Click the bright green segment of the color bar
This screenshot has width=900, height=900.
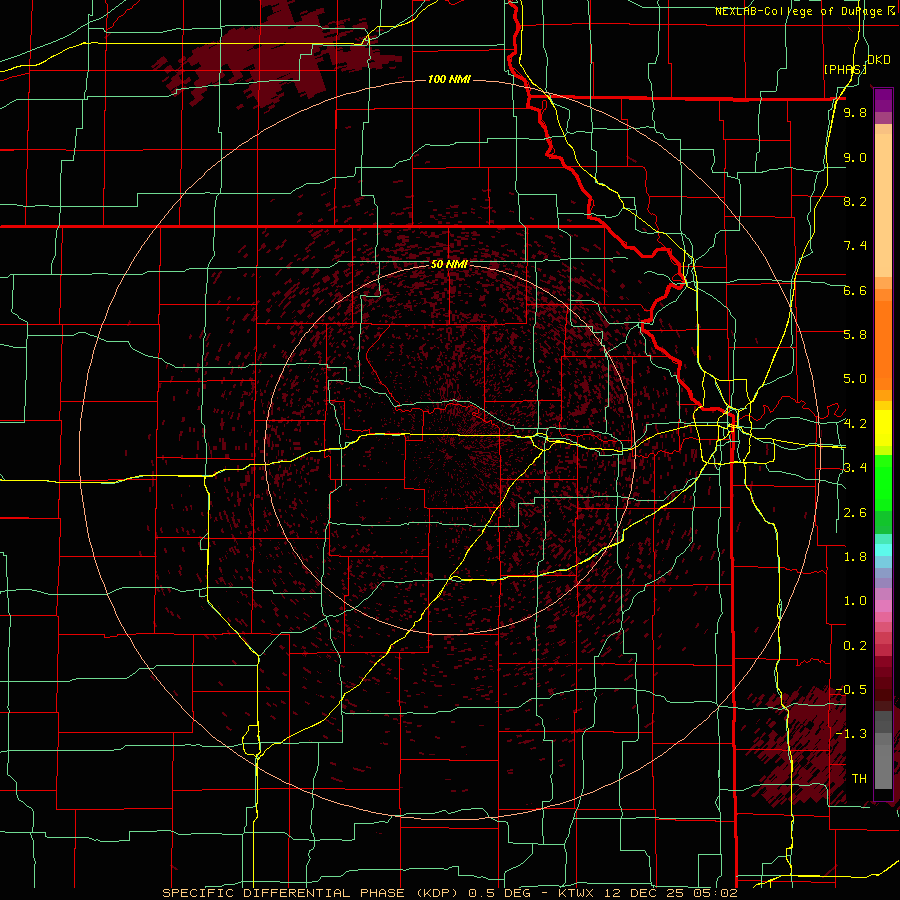883,481
